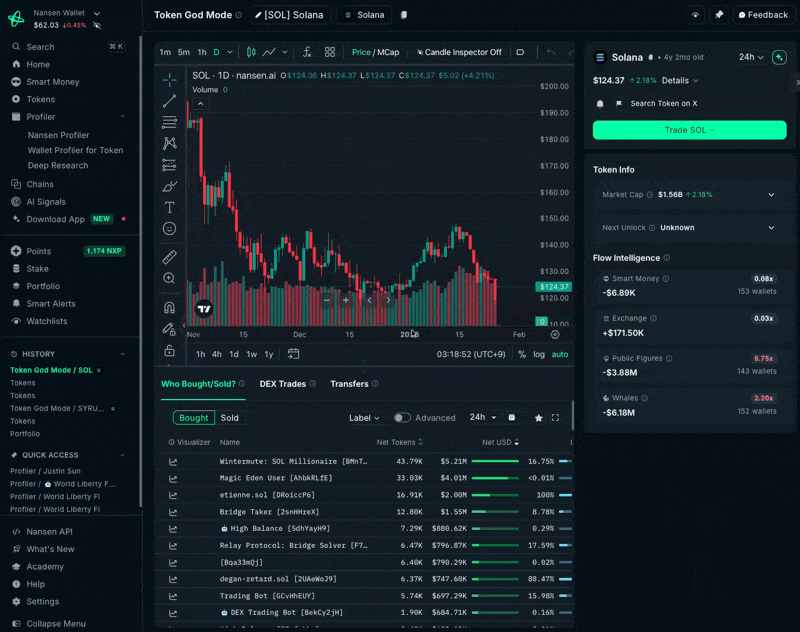
Task: Expand the Next Unlock section
Action: (771, 228)
